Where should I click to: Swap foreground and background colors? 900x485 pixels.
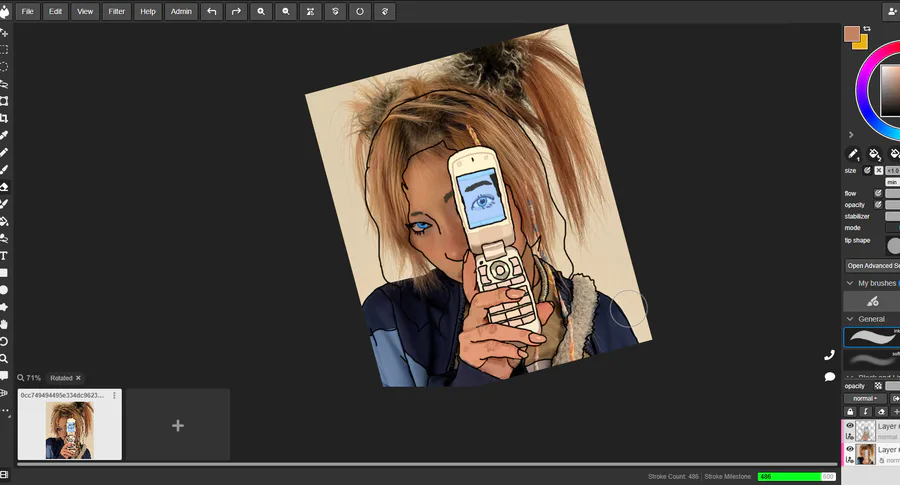867,28
